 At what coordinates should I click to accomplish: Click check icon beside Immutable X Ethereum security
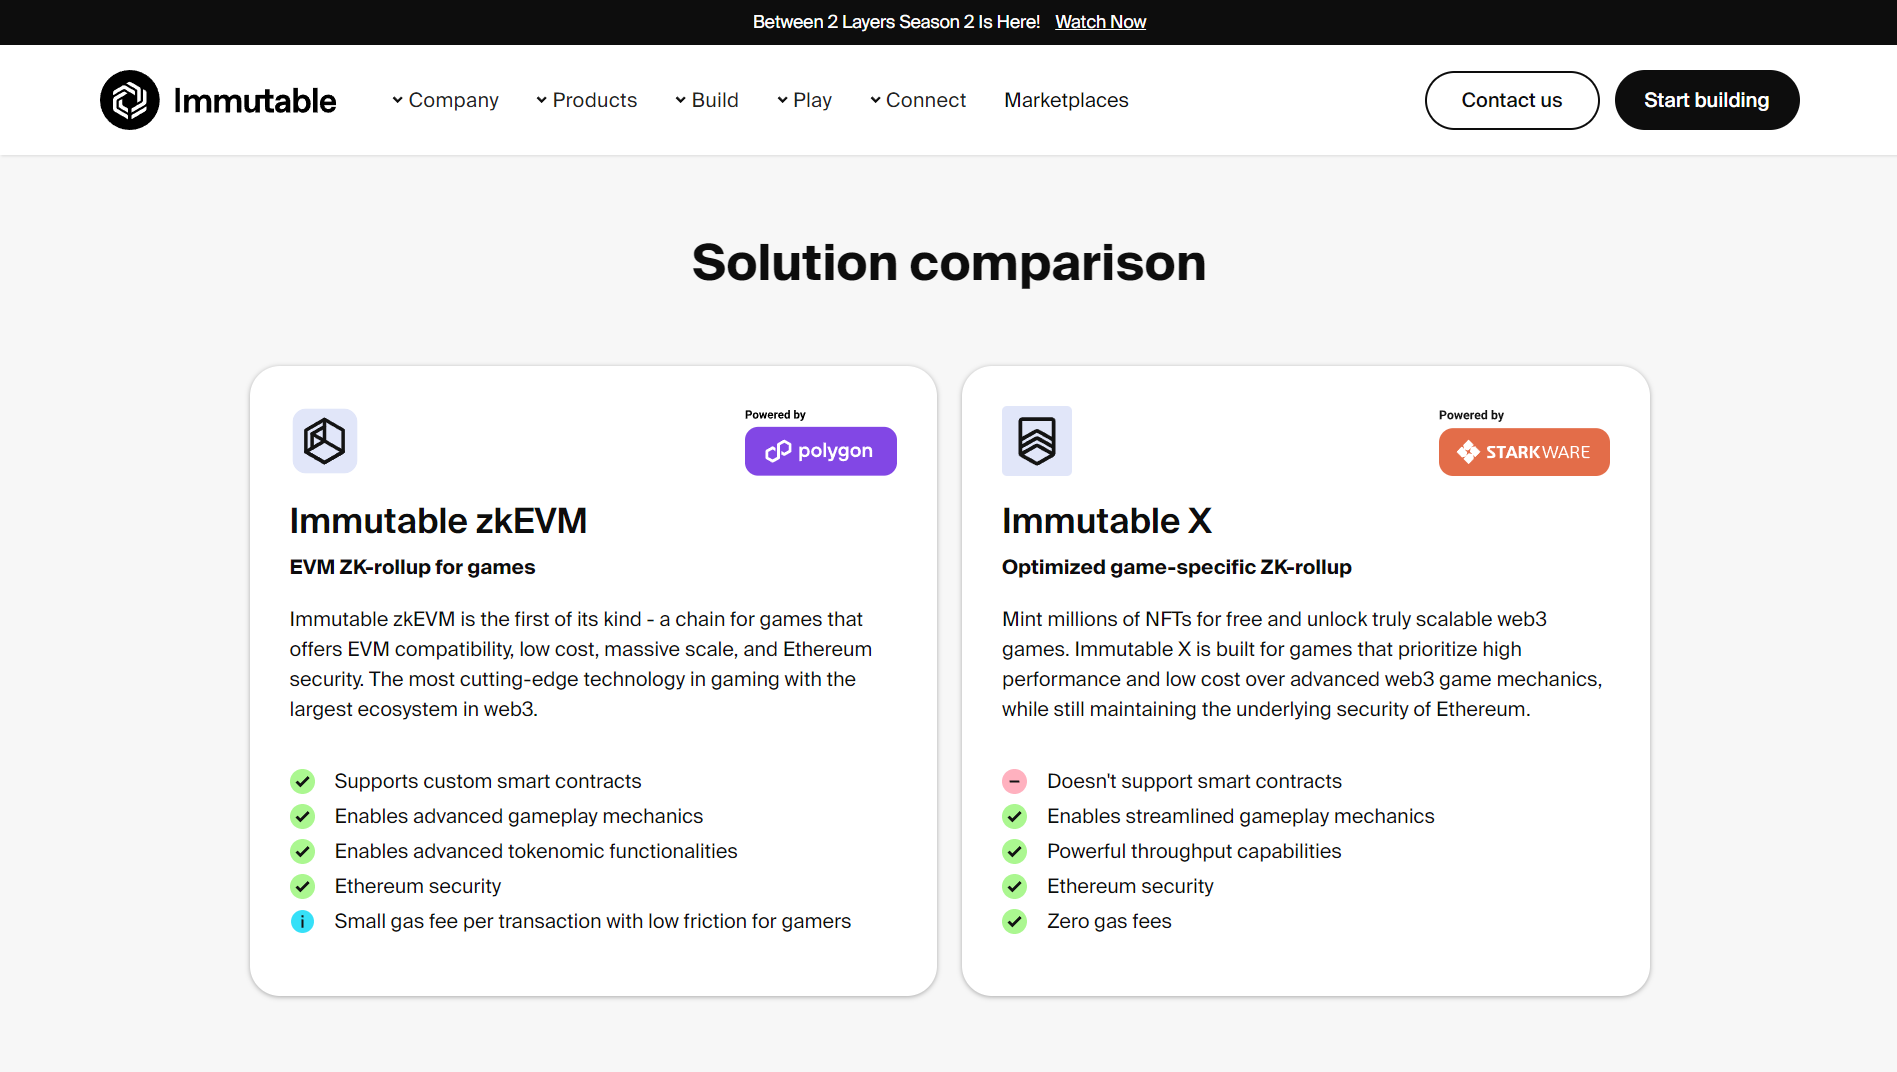[x=1014, y=886]
